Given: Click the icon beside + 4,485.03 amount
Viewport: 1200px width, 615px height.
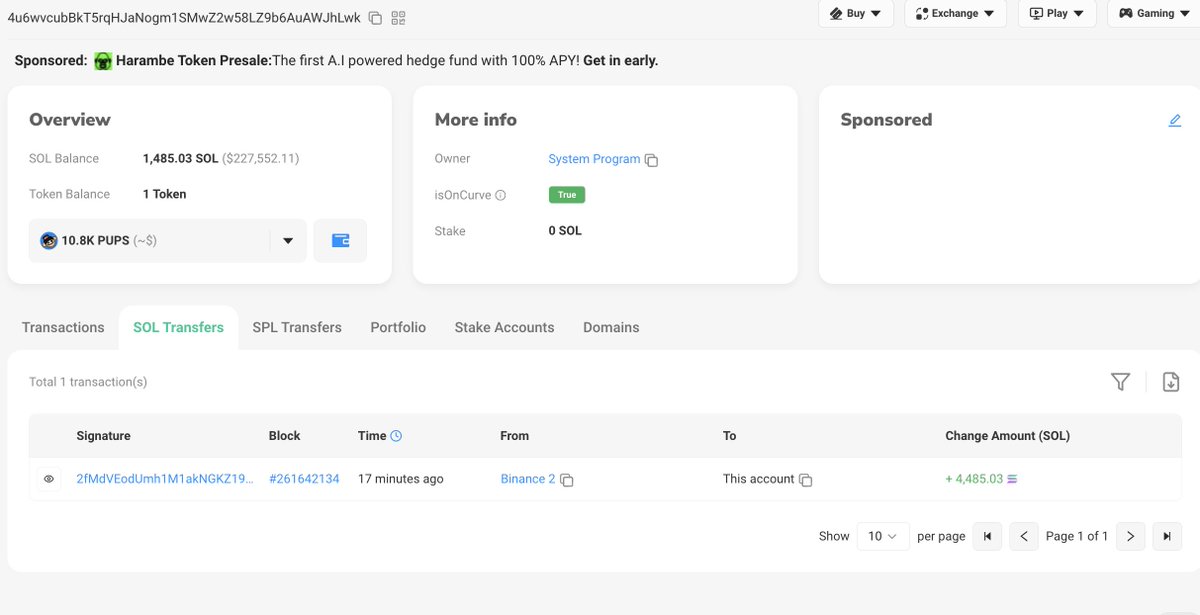Looking at the screenshot, I should 1013,480.
